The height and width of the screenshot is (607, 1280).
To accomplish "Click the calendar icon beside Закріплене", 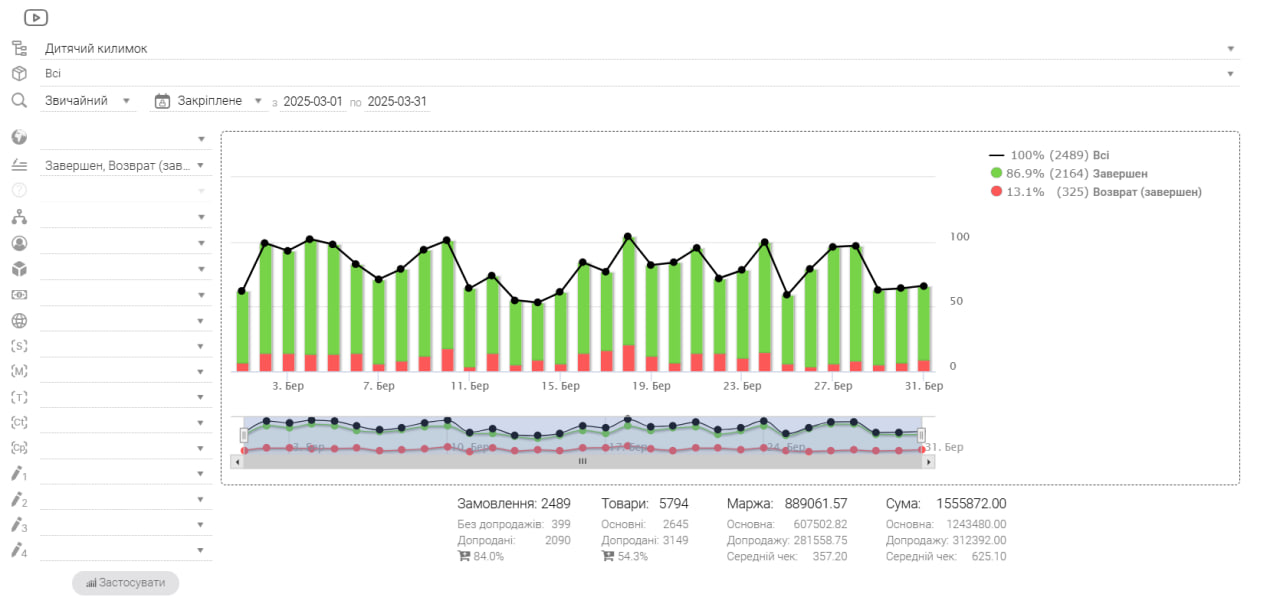I will tap(162, 101).
